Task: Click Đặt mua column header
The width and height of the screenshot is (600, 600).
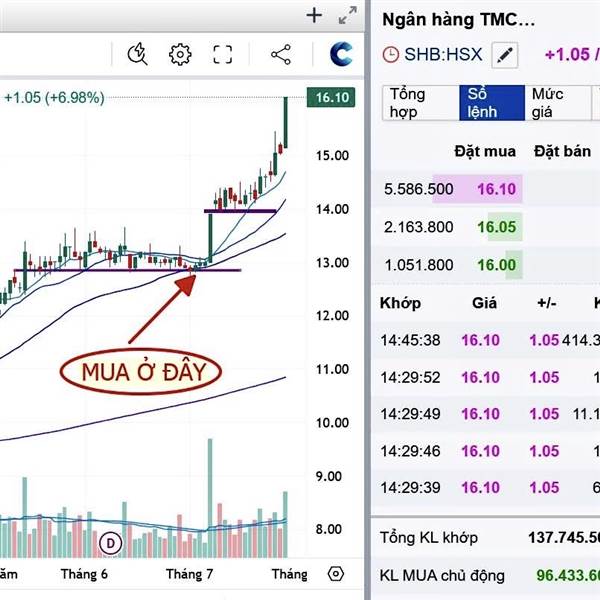Action: point(485,152)
